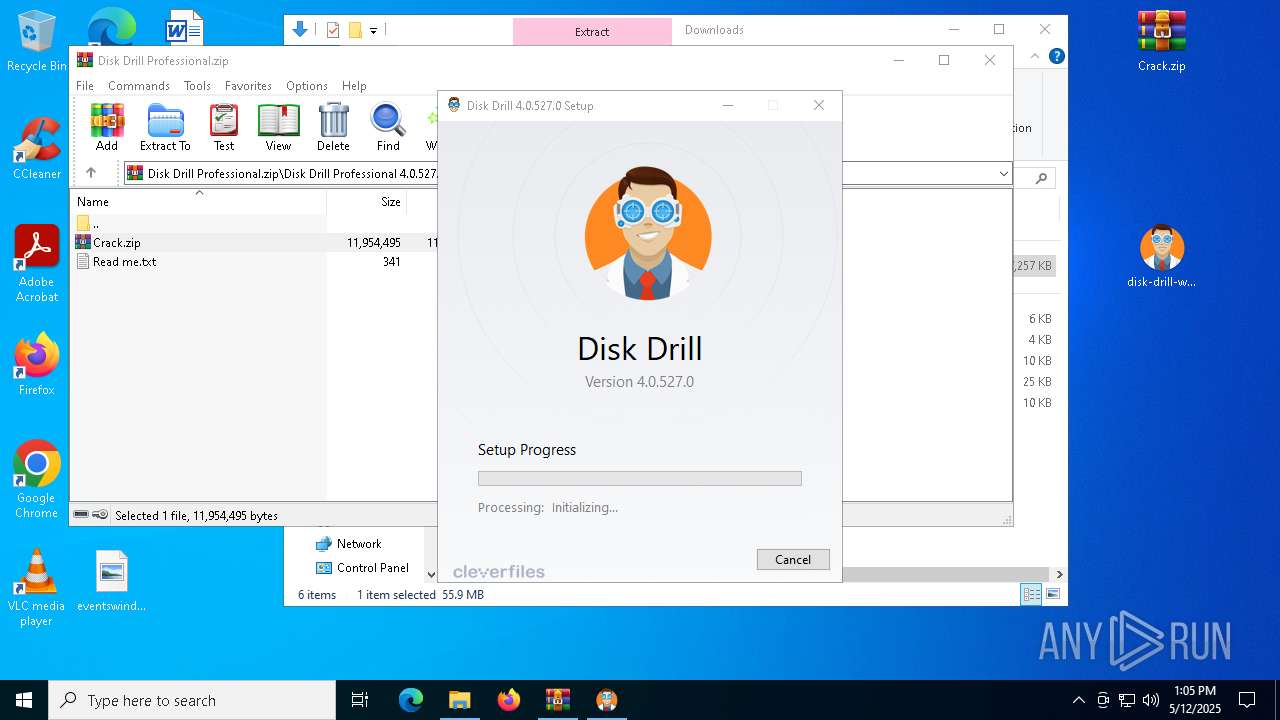
Task: Click the Find magnifier icon in WinRAR
Action: [388, 127]
